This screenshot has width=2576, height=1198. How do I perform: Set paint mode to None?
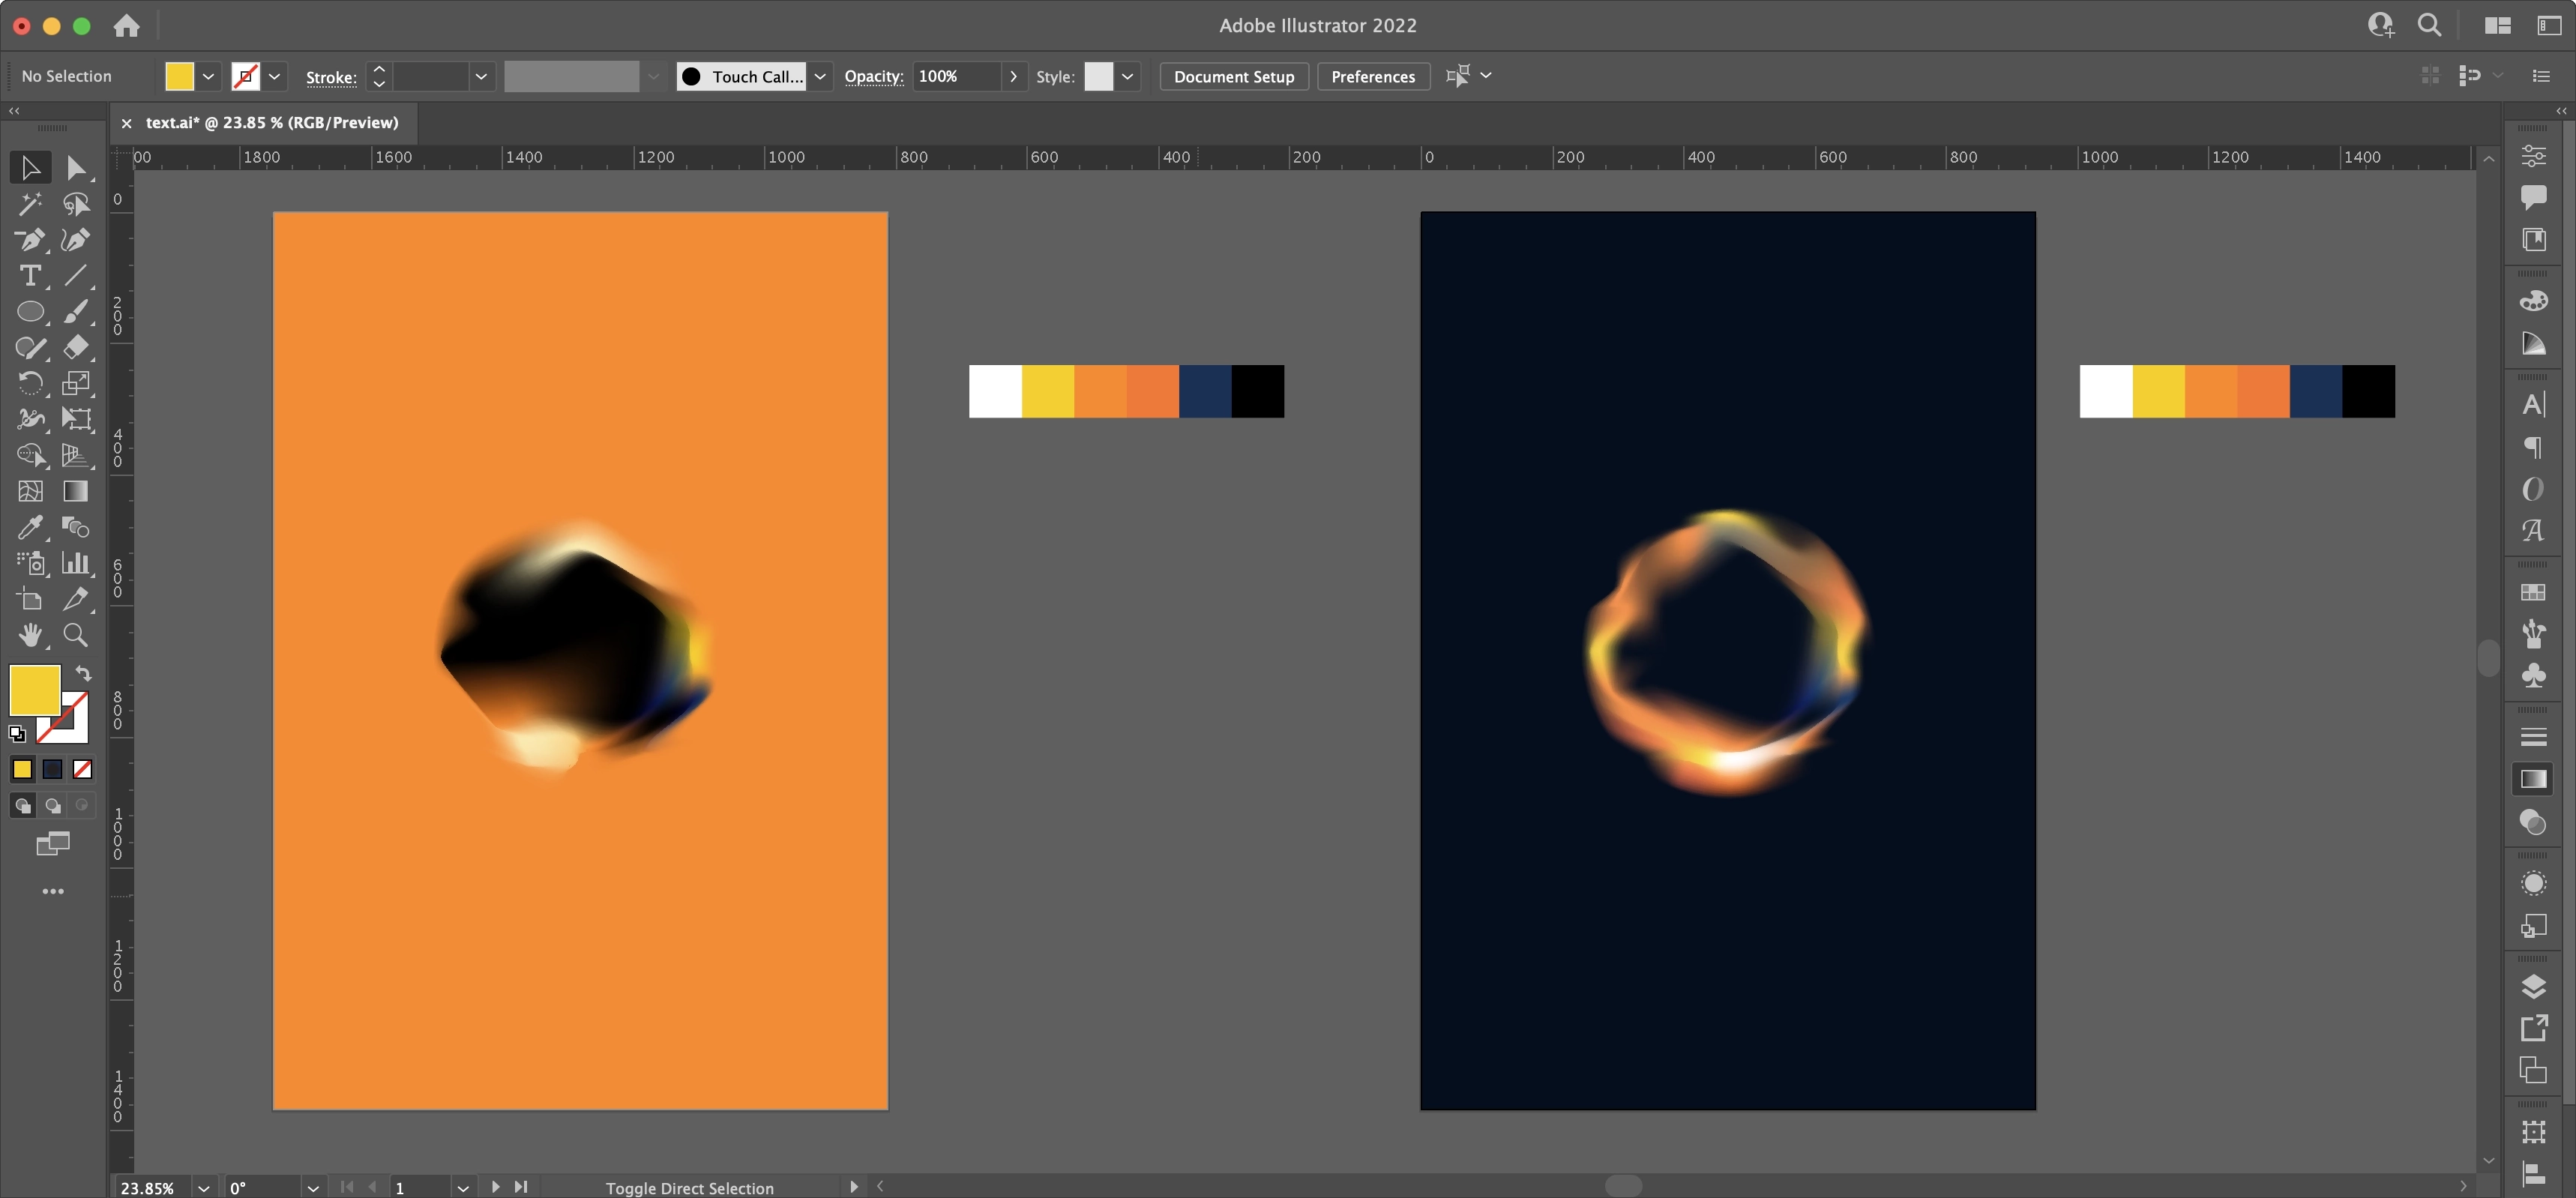pos(83,769)
